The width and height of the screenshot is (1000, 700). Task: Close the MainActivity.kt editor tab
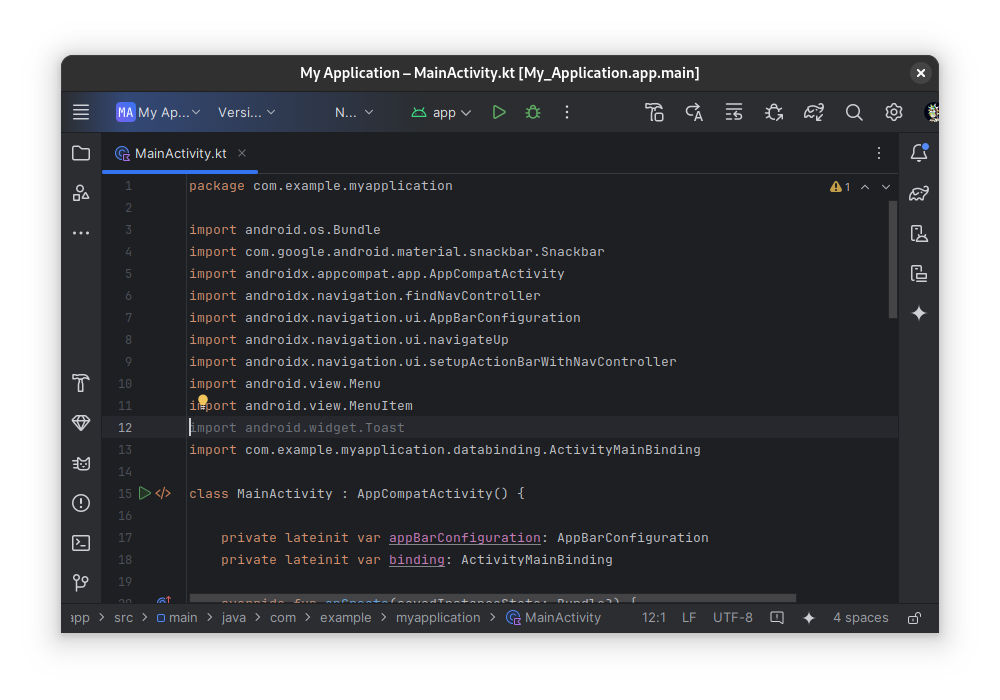tap(240, 154)
